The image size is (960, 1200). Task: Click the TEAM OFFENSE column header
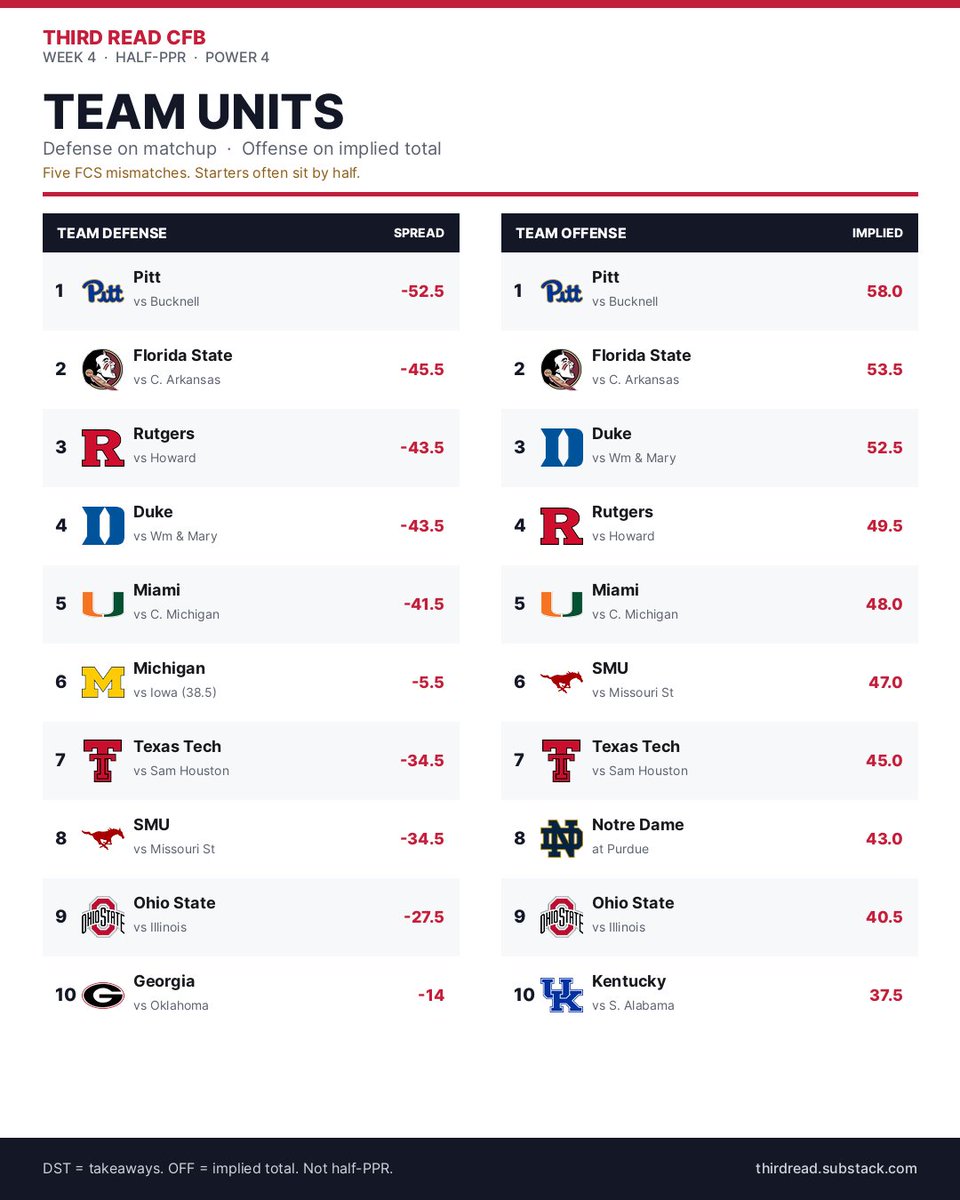(x=571, y=233)
